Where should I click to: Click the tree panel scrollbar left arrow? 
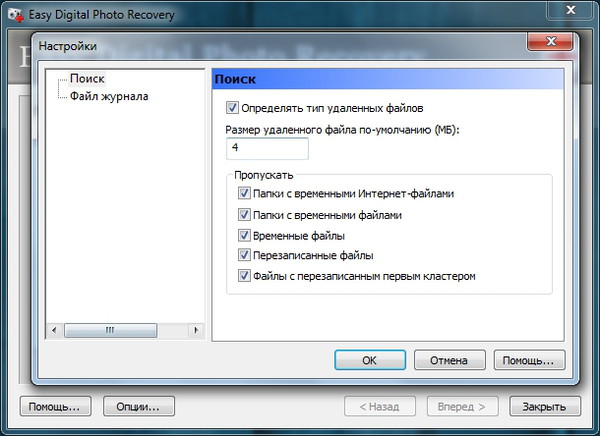54,330
